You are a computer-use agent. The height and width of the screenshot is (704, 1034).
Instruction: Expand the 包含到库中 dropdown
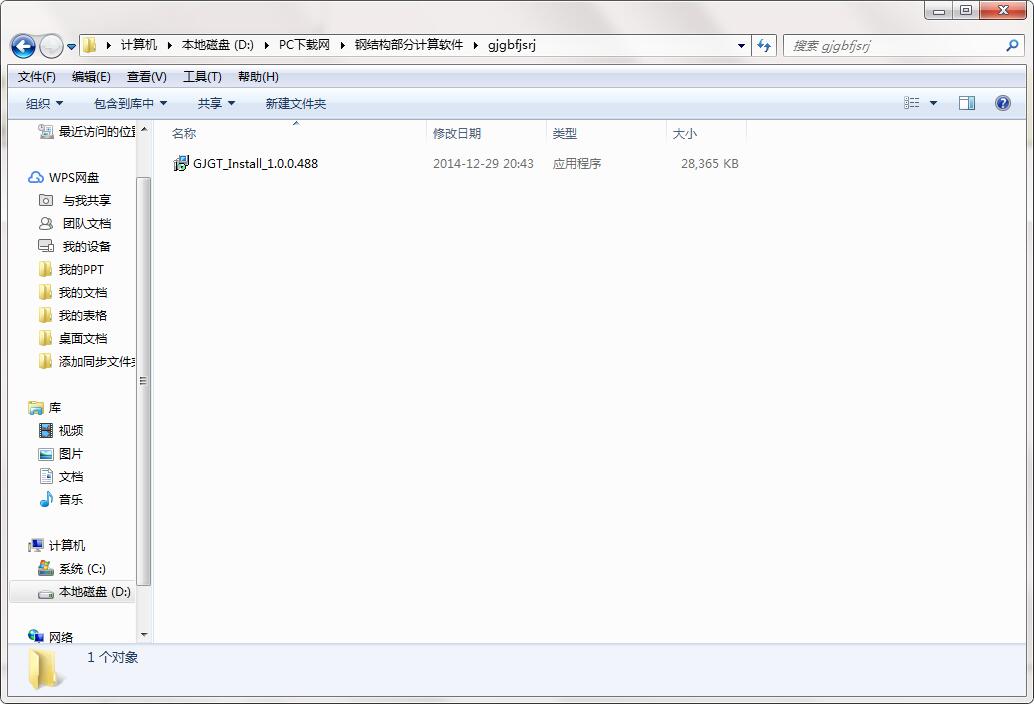tap(129, 103)
